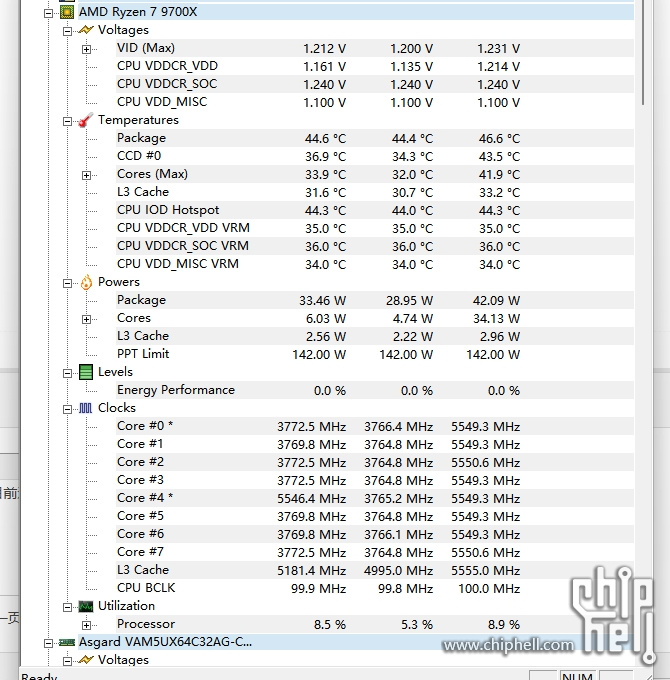Collapse the Asgard VAM5UX64C32AG node

tap(48, 644)
